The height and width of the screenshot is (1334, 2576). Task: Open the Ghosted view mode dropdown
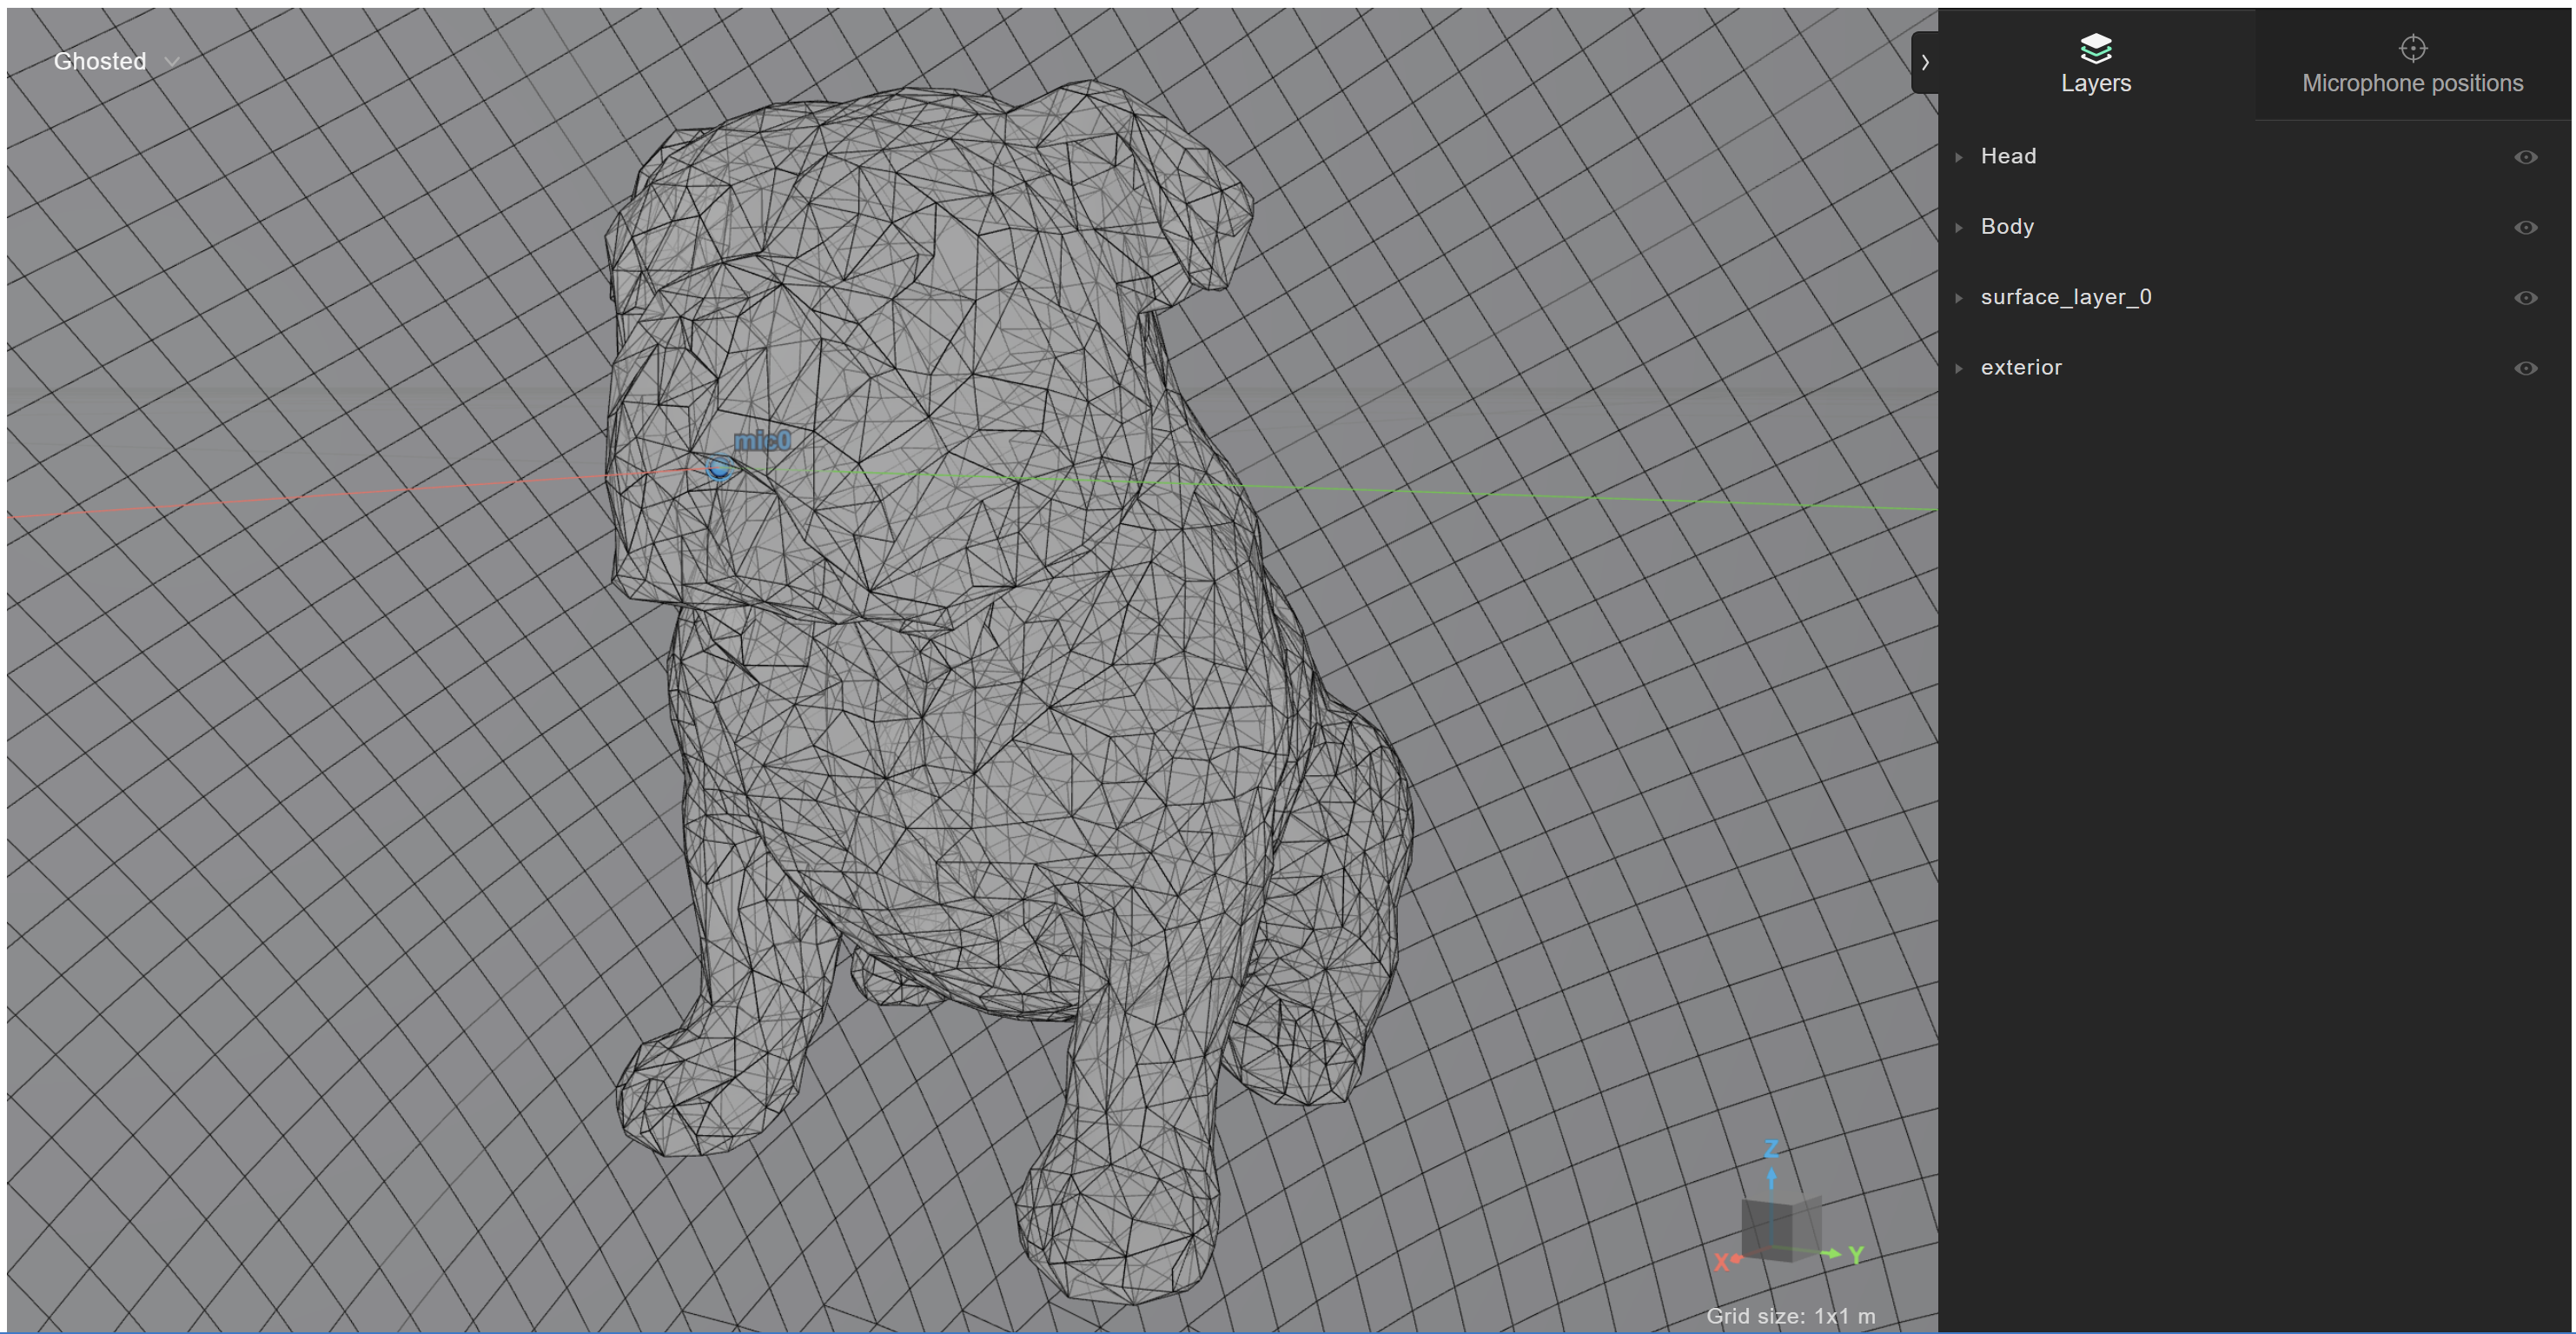[116, 61]
